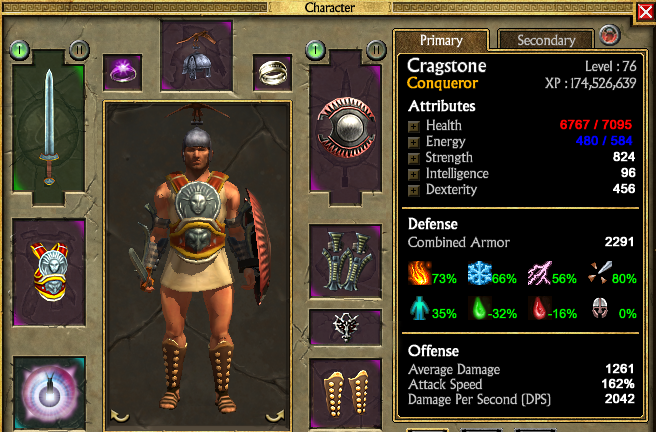Image resolution: width=656 pixels, height=432 pixels.
Task: Switch to right-side weapon set II
Action: pyautogui.click(x=376, y=50)
